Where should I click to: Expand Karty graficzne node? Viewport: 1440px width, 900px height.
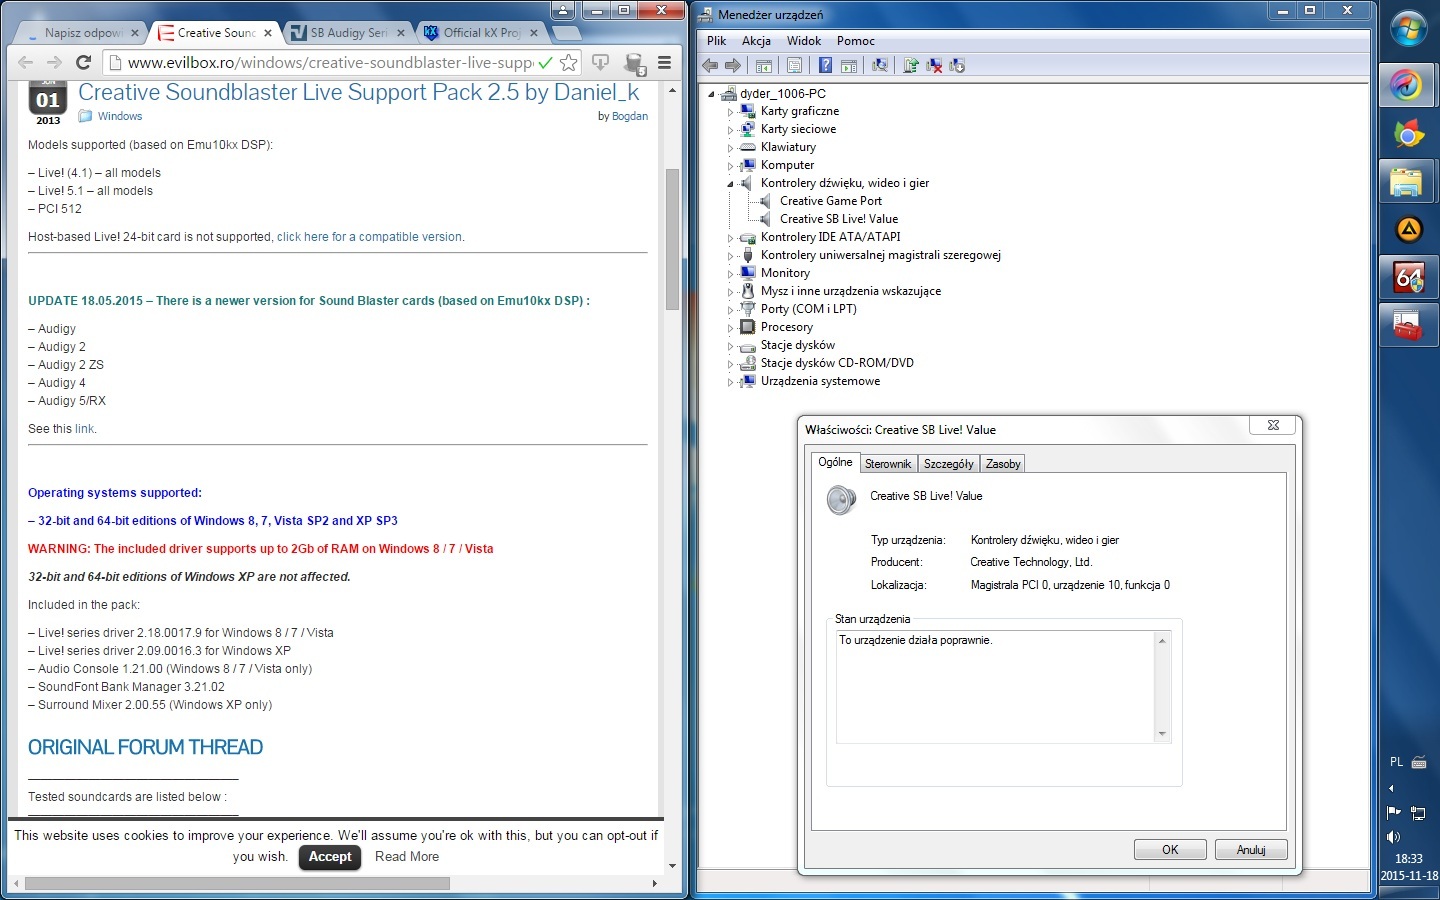click(x=730, y=112)
